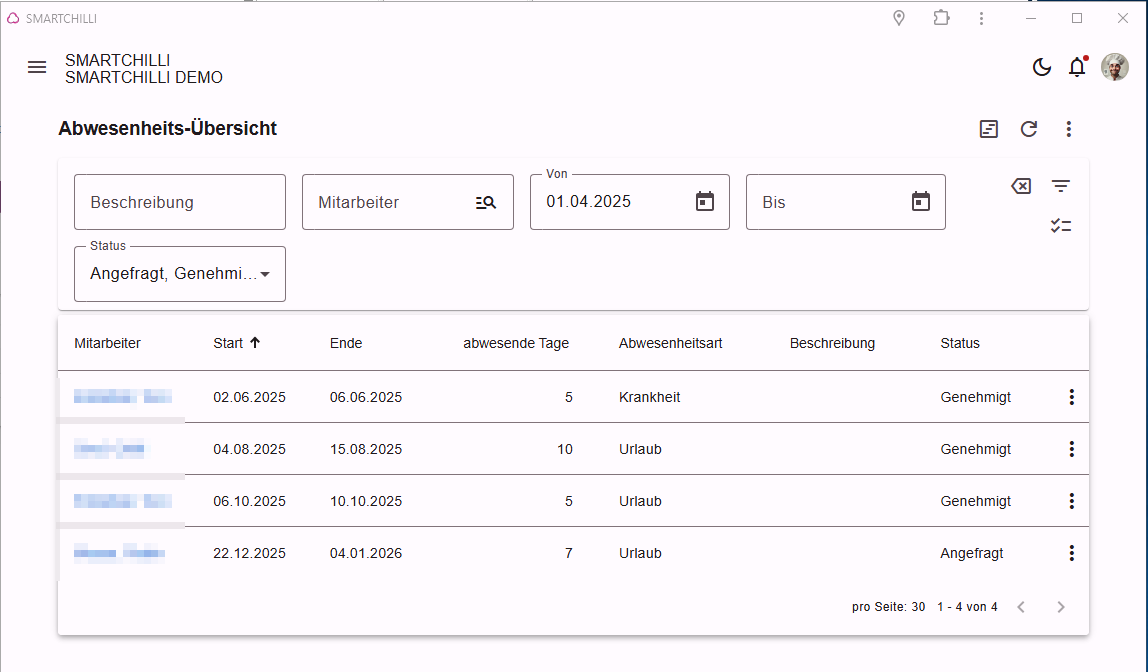Screen dimensions: 1148x672
Task: Go to previous page chevron
Action: 1021,607
